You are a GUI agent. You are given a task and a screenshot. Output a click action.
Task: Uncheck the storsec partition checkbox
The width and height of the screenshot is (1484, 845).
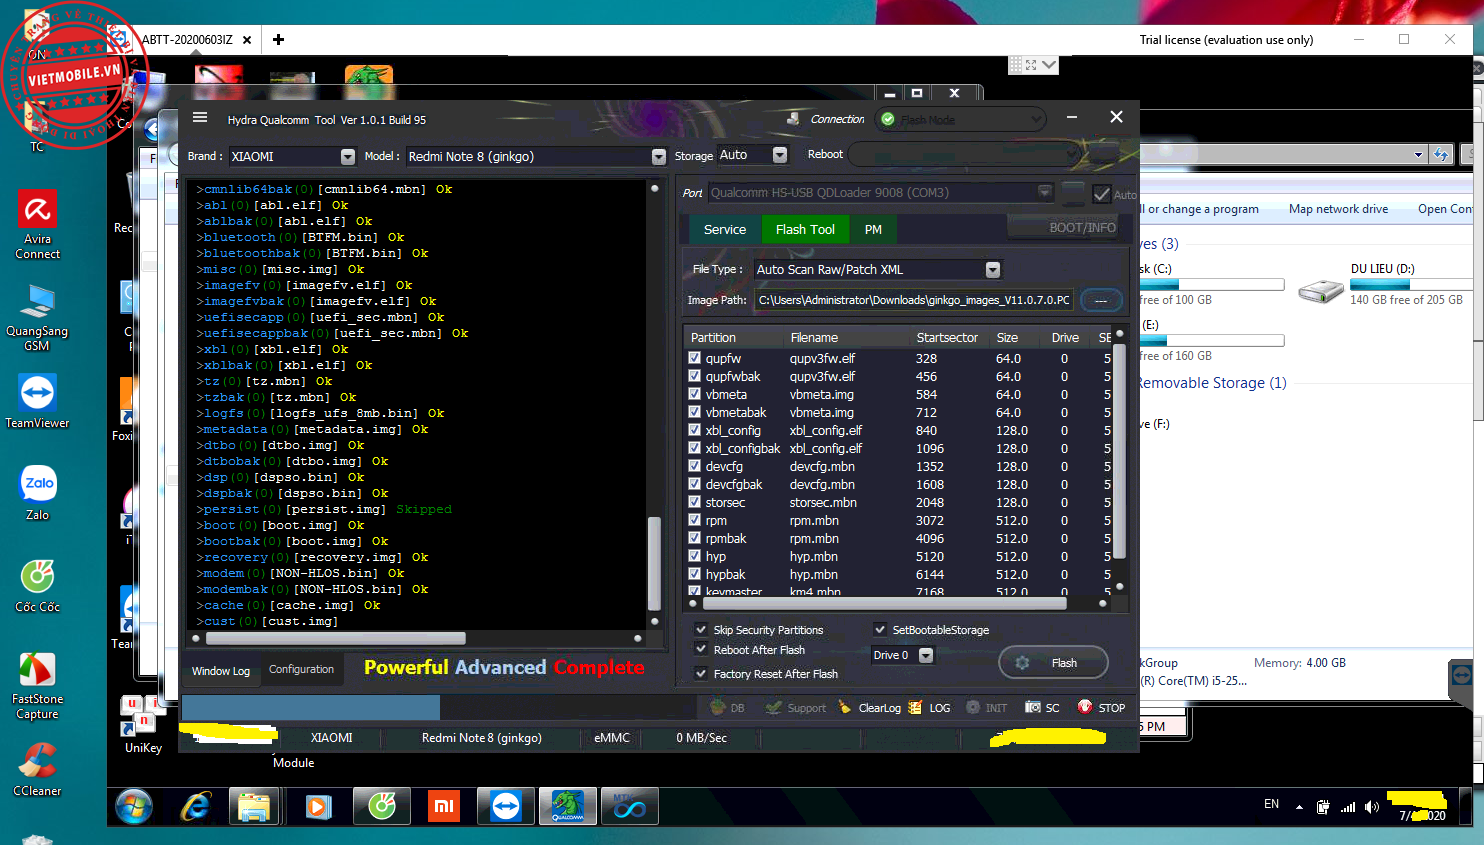(x=695, y=502)
